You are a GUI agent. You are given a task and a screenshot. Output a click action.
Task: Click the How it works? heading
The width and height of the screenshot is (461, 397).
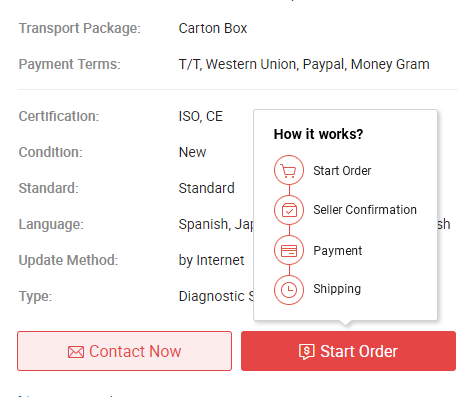[x=318, y=134]
